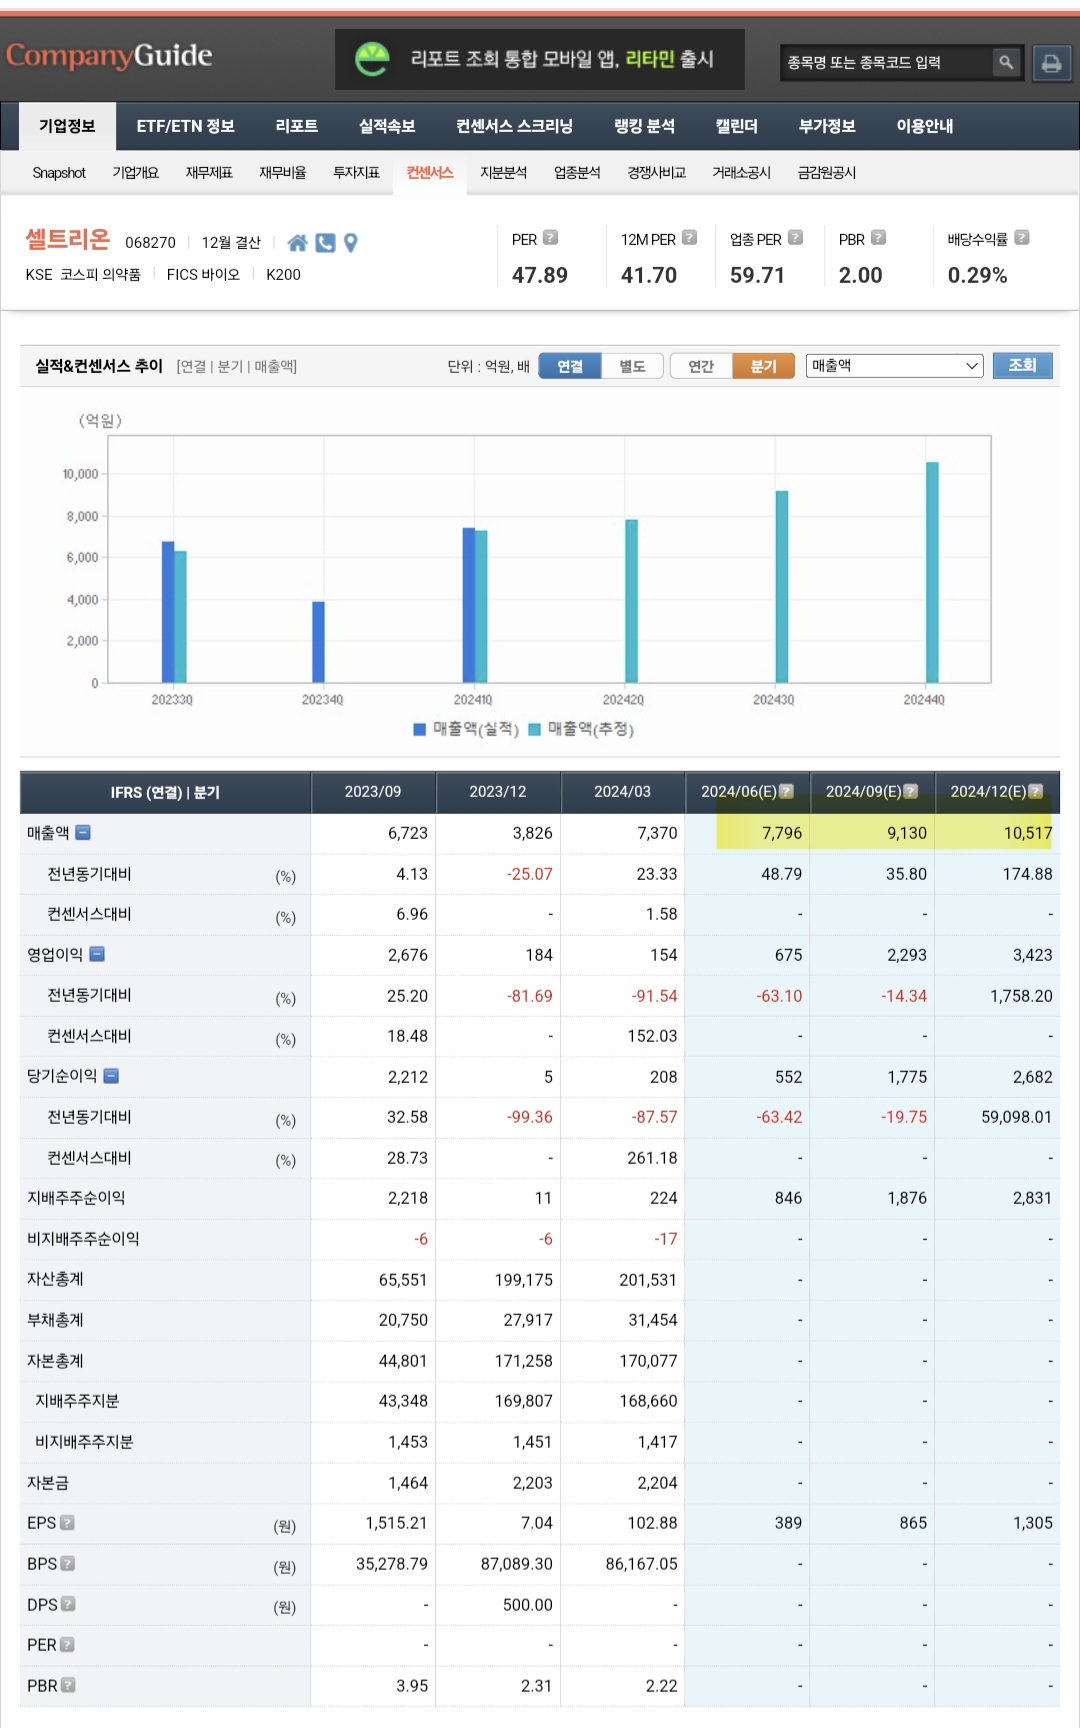The width and height of the screenshot is (1080, 1728).
Task: Collapse the 영업이익 row expander
Action: coord(97,954)
